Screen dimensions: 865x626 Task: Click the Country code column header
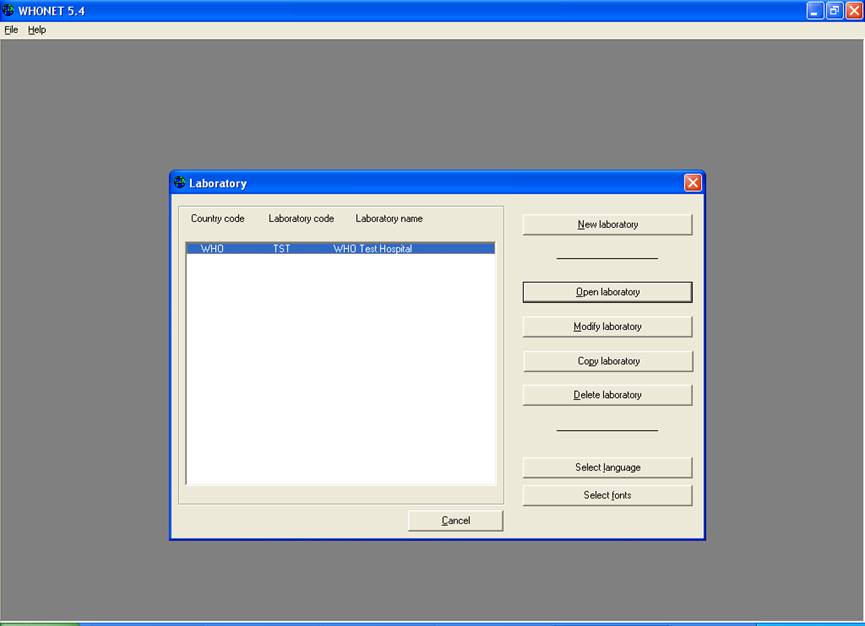[x=217, y=218]
